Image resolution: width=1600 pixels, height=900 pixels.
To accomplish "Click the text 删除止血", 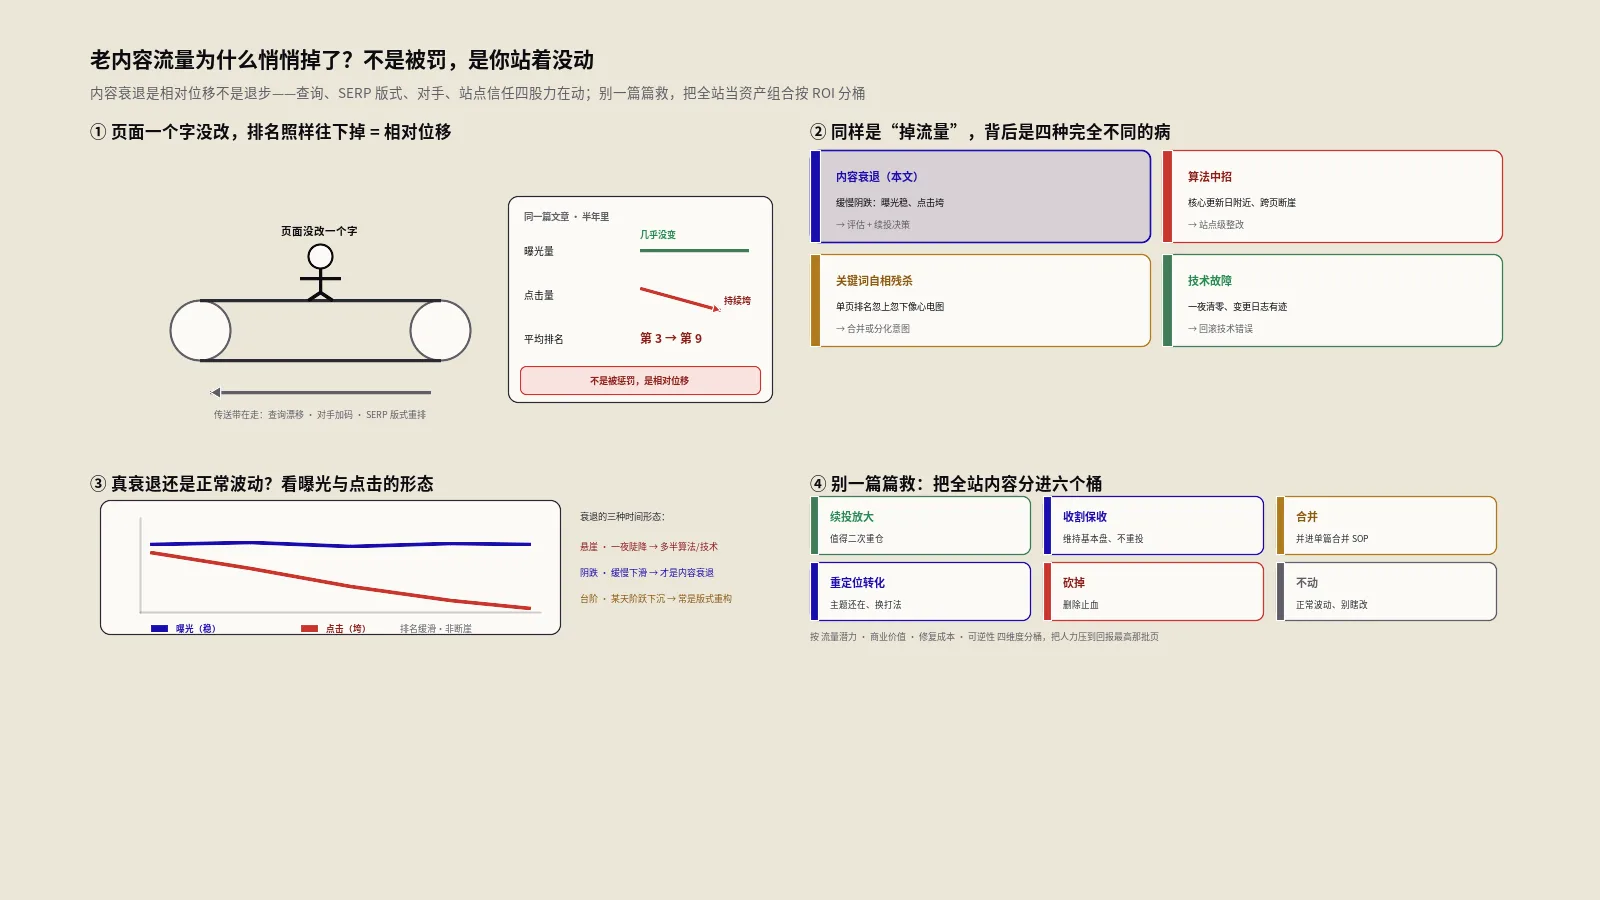I will (x=1081, y=605).
